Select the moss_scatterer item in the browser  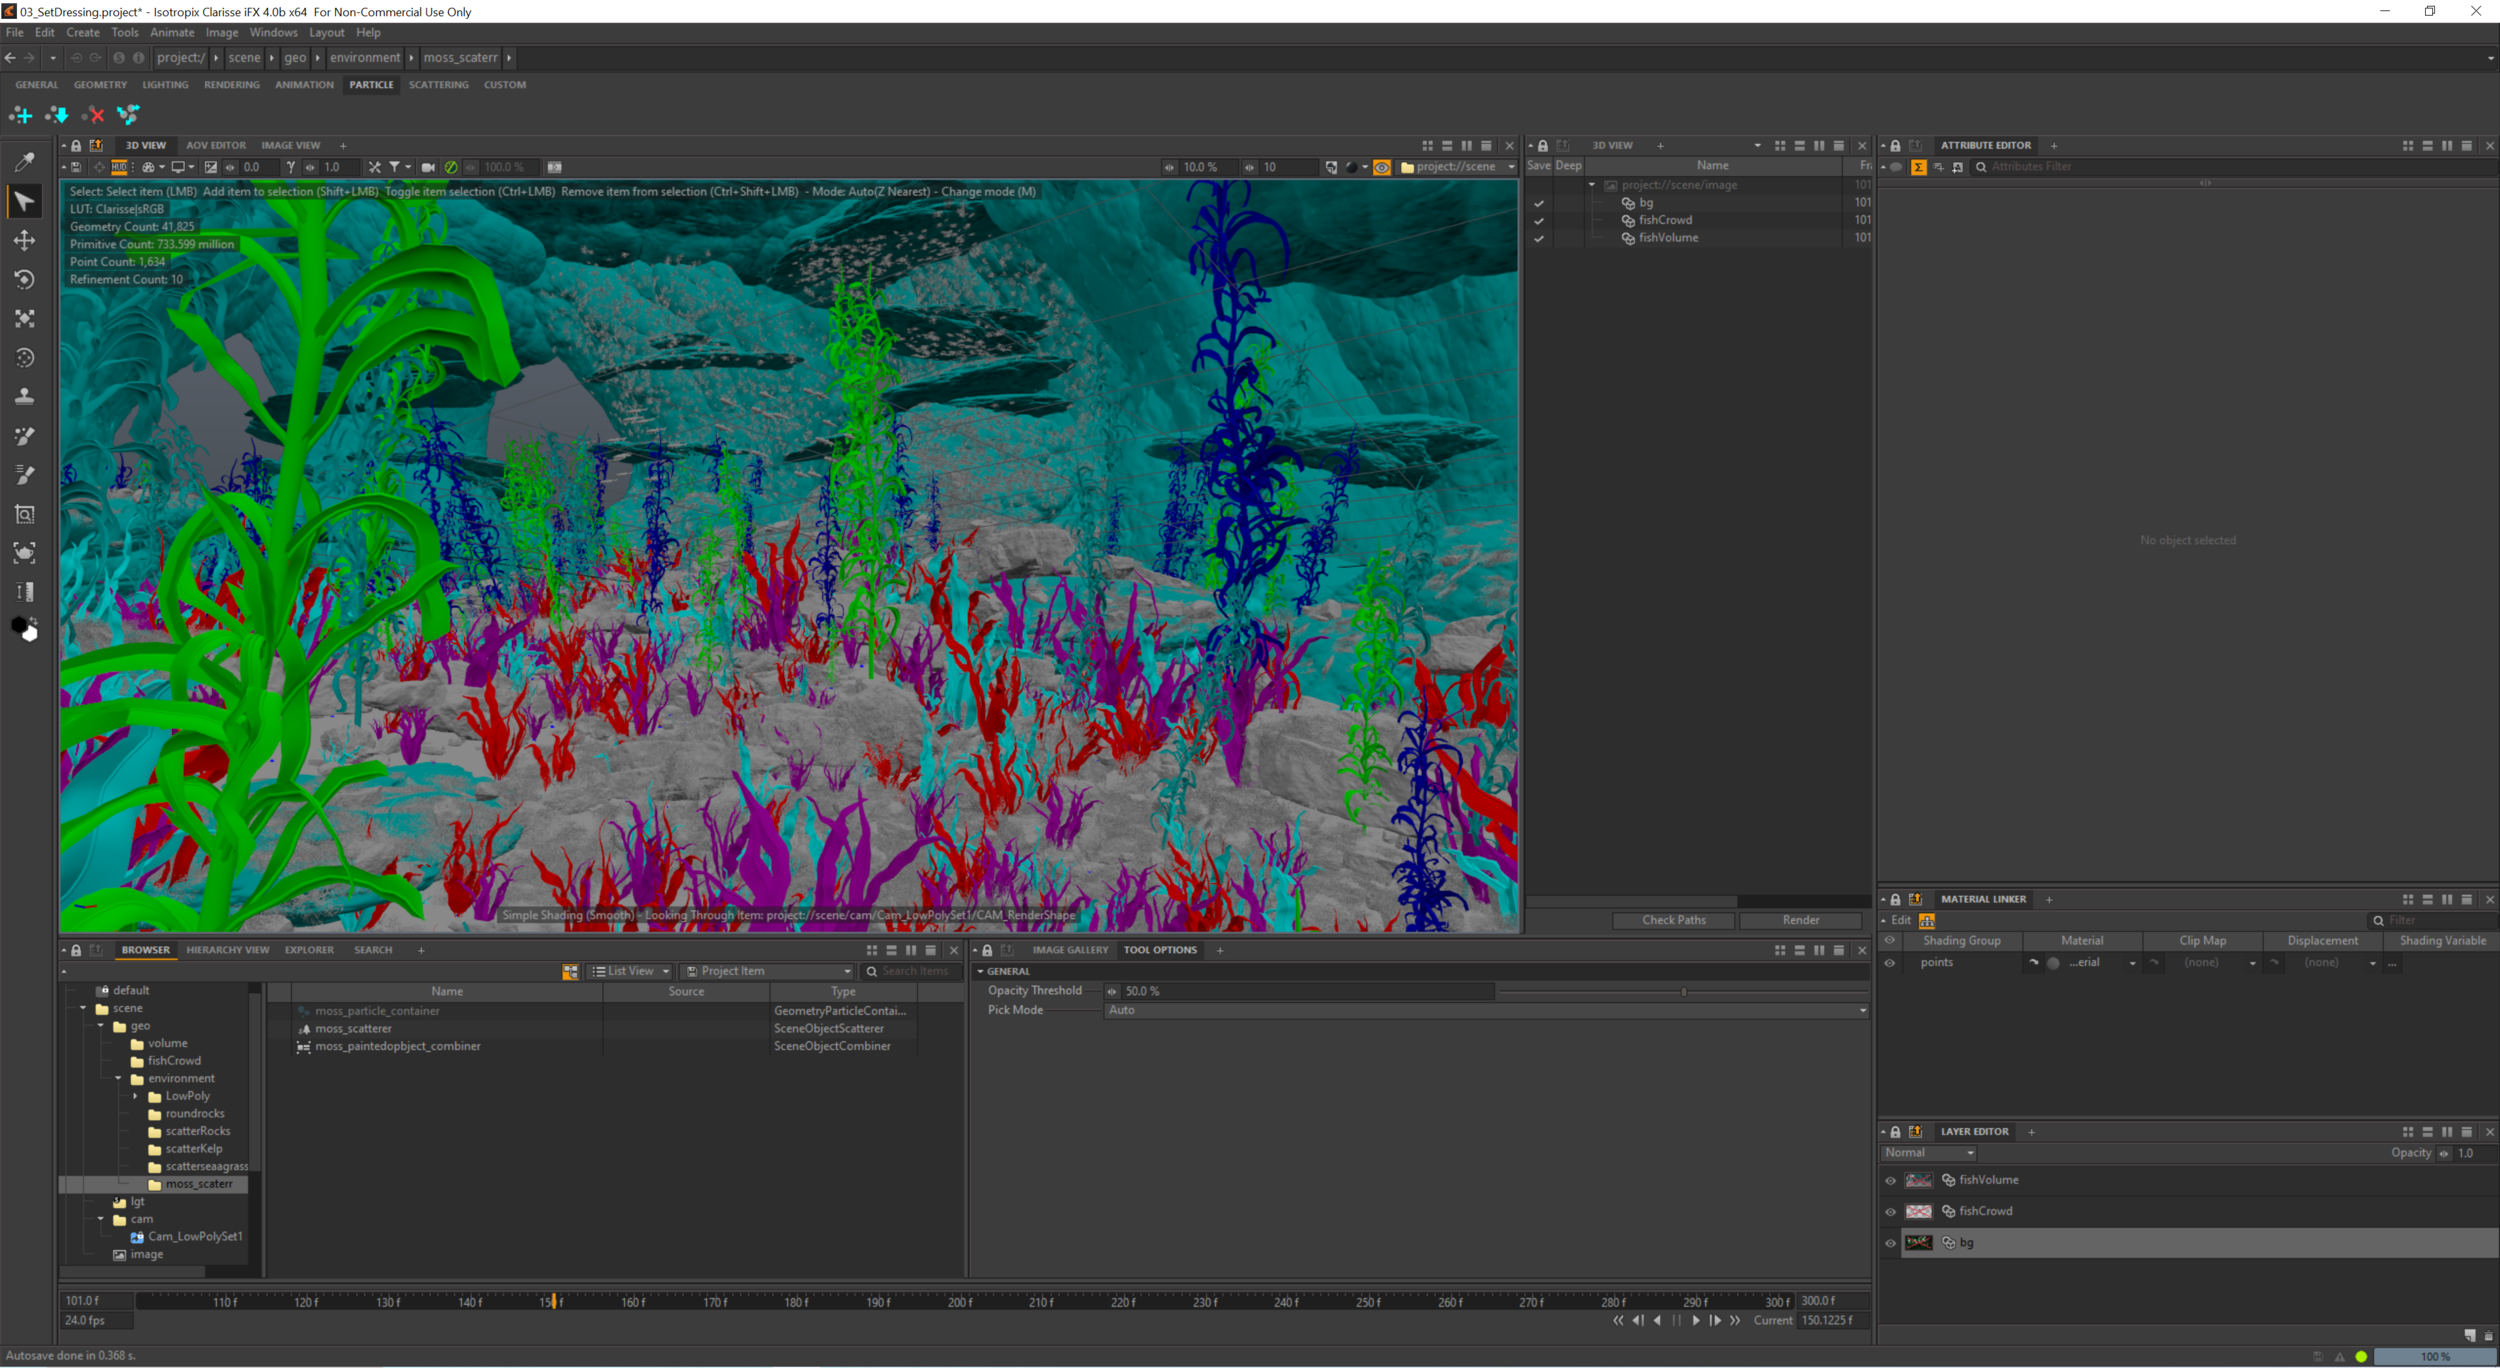pos(355,1028)
